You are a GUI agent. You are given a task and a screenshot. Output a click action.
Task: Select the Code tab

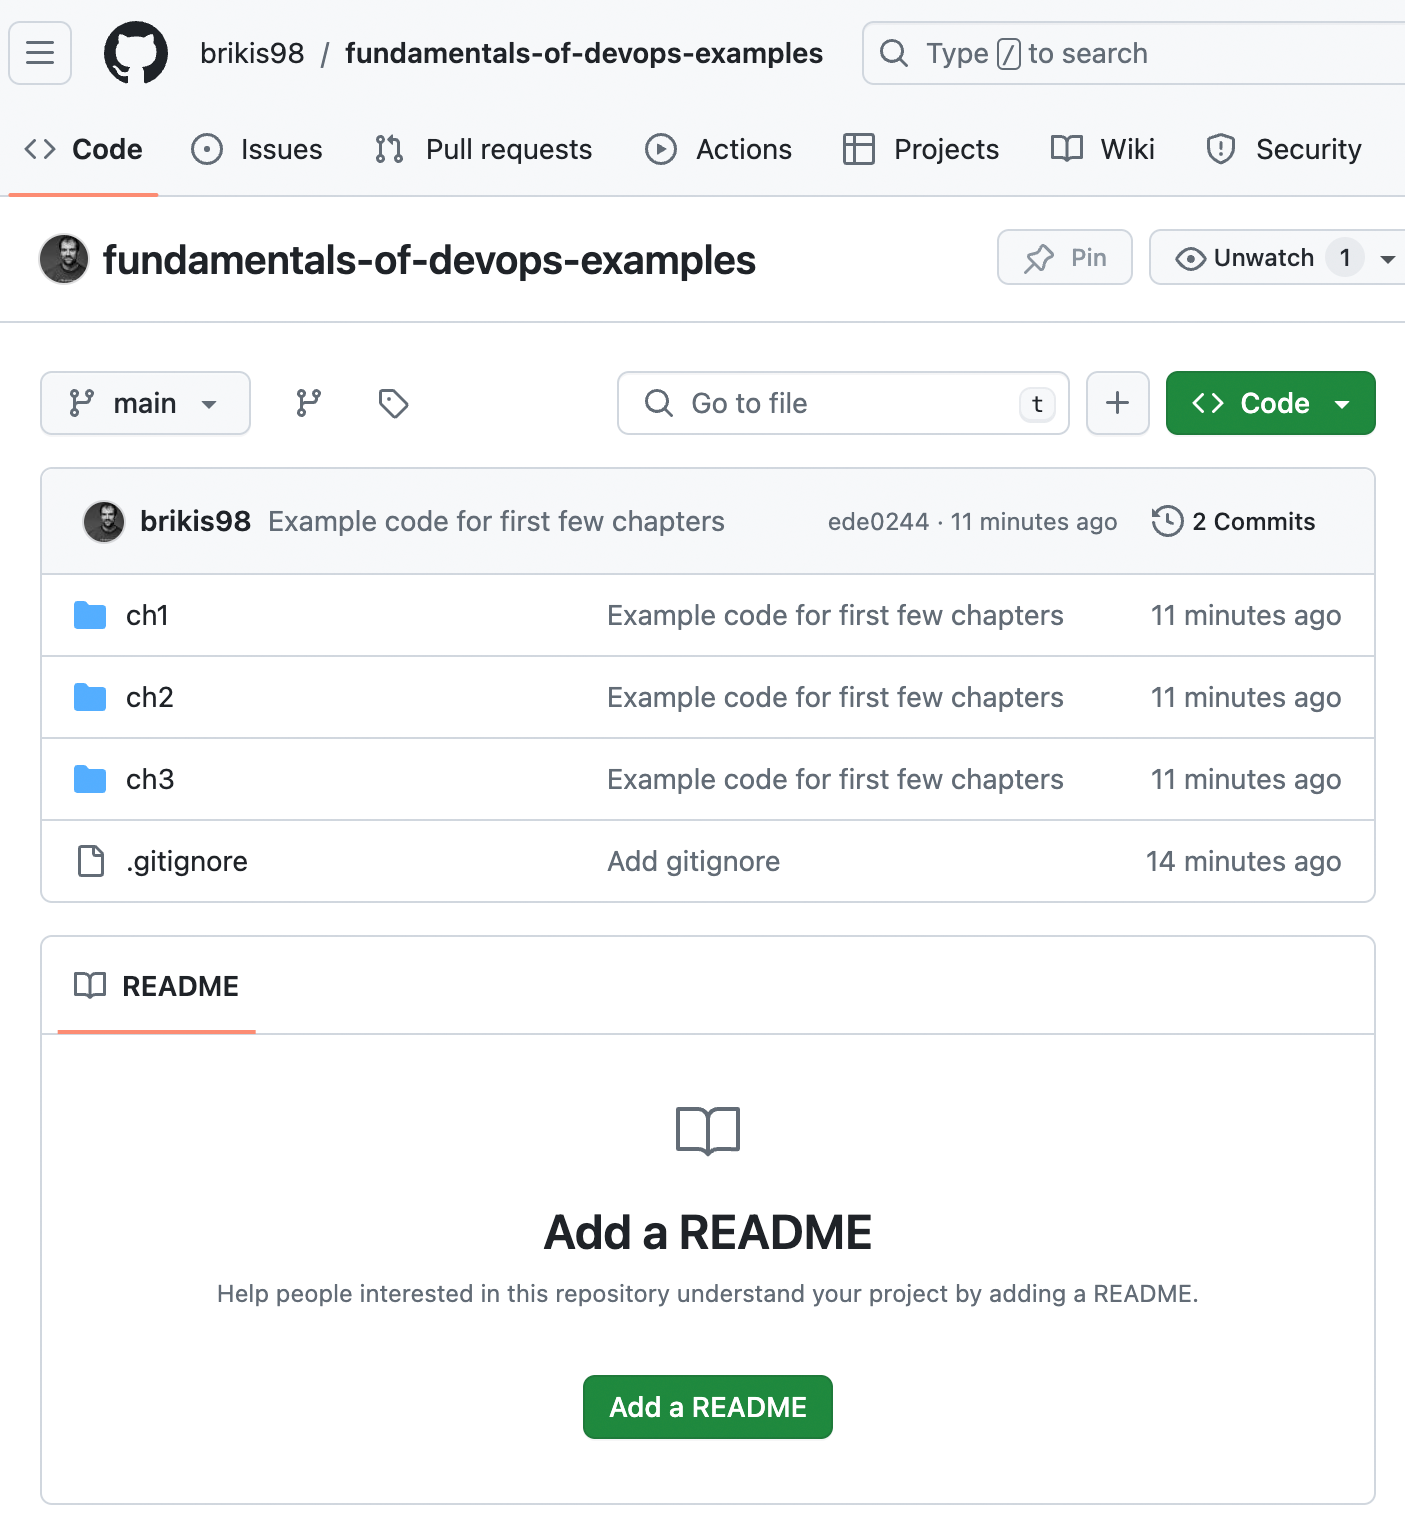(x=83, y=149)
